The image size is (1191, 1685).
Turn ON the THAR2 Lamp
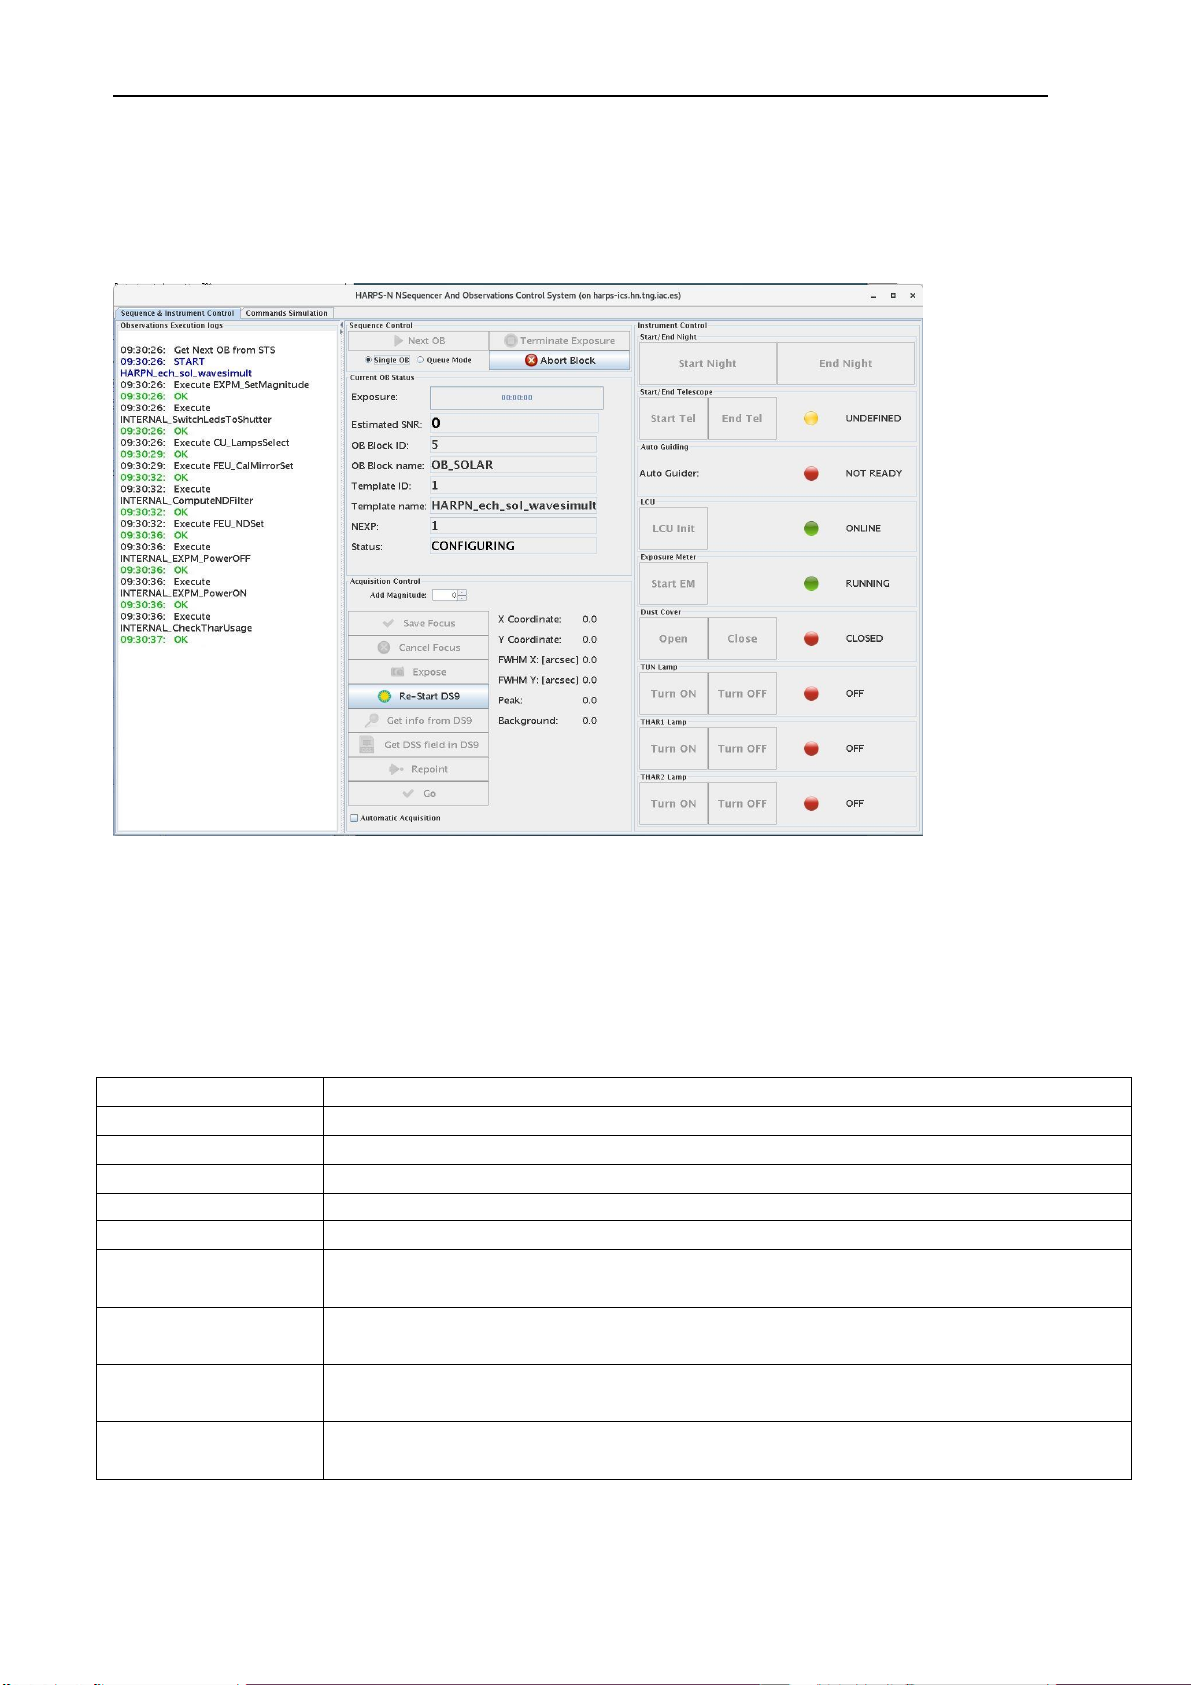tap(673, 804)
